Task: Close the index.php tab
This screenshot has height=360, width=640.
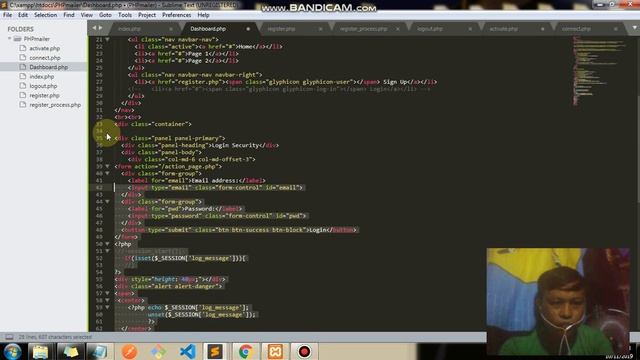Action: tap(171, 29)
